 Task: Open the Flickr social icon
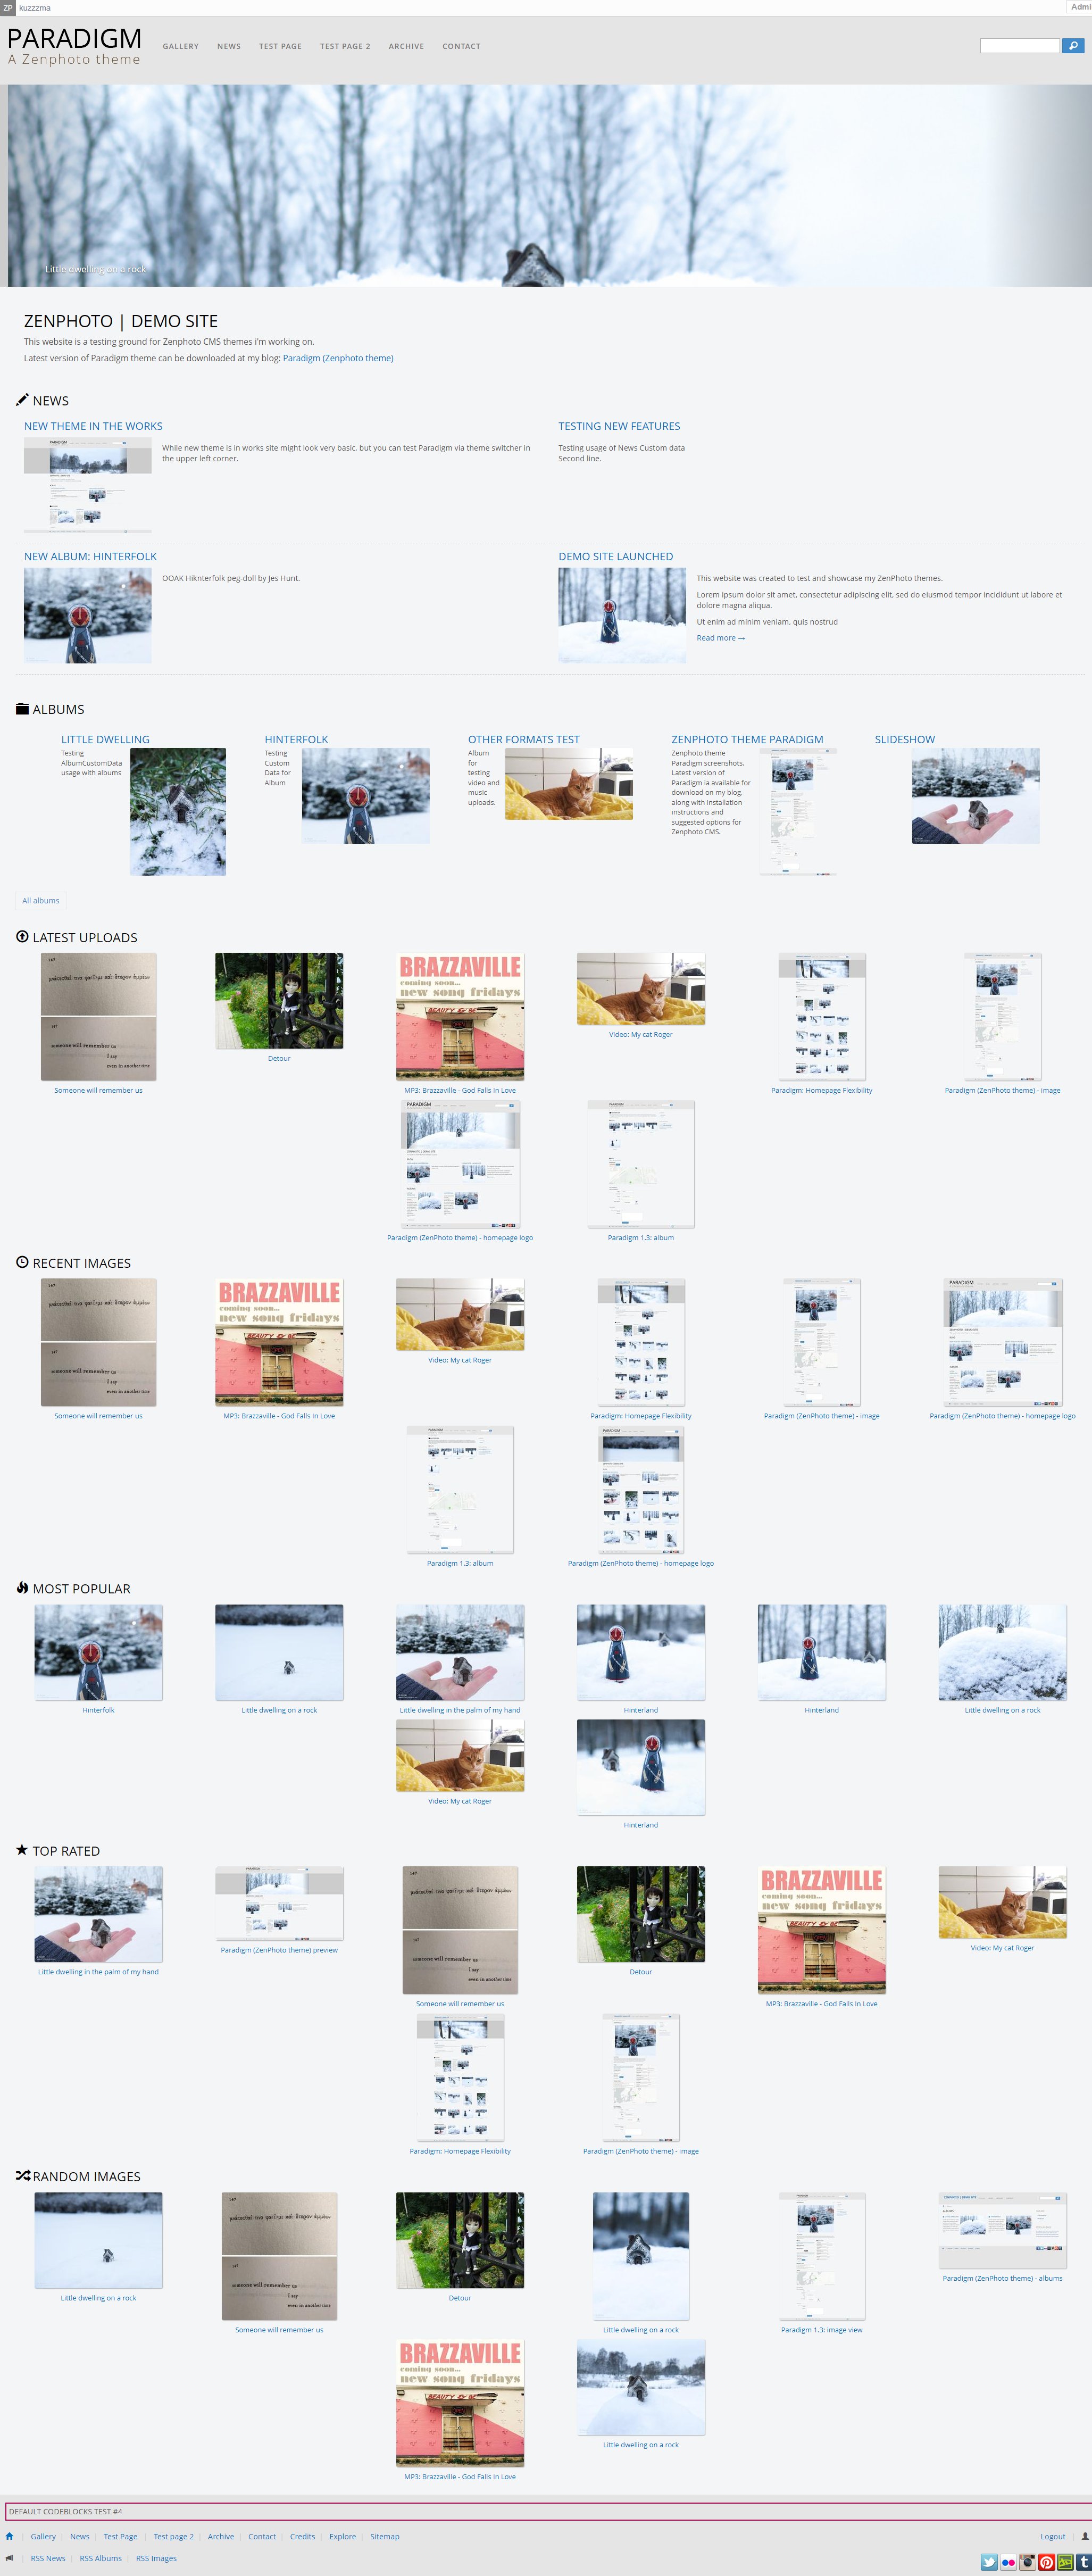point(1008,2562)
